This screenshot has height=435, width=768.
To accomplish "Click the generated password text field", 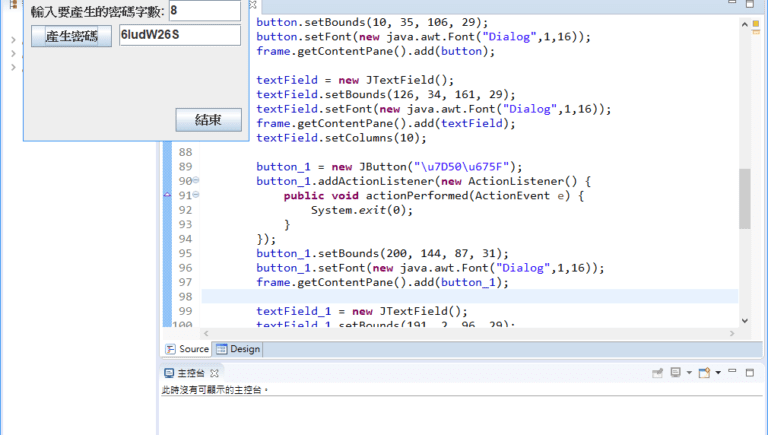I will point(180,35).
